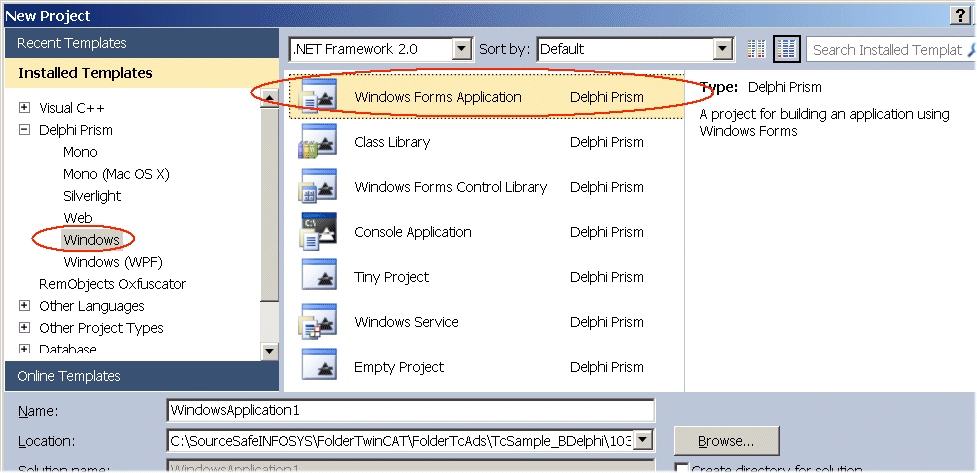Click the 'Windows Service' template name

(406, 322)
